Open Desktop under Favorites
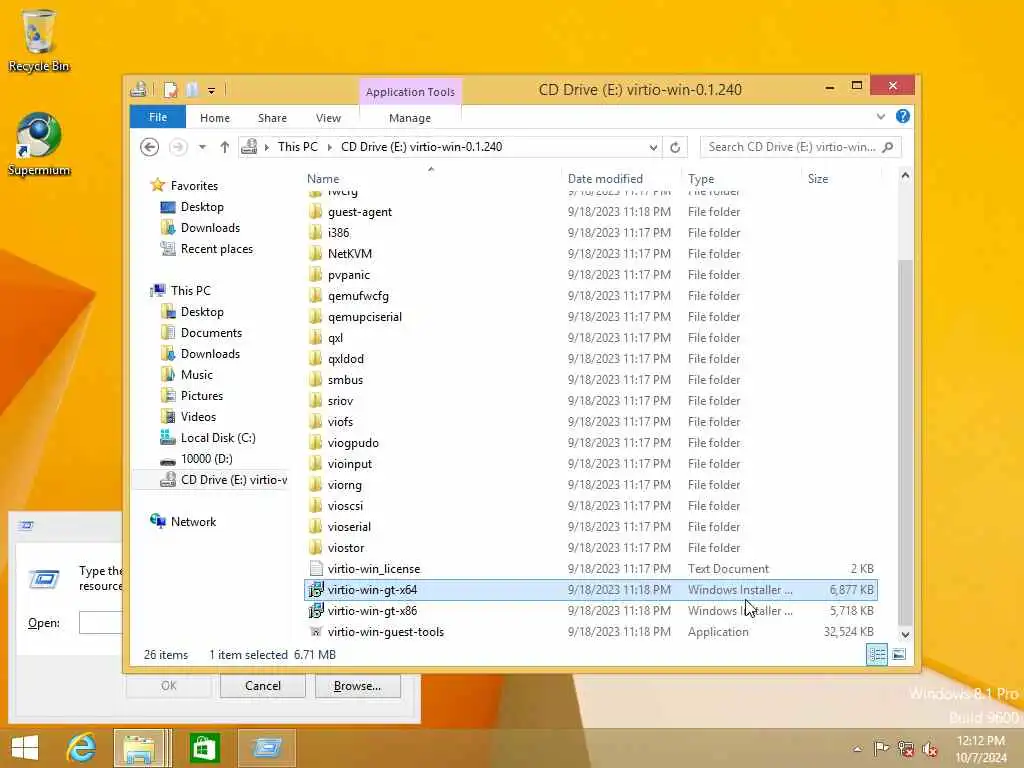This screenshot has width=1024, height=768. (202, 207)
